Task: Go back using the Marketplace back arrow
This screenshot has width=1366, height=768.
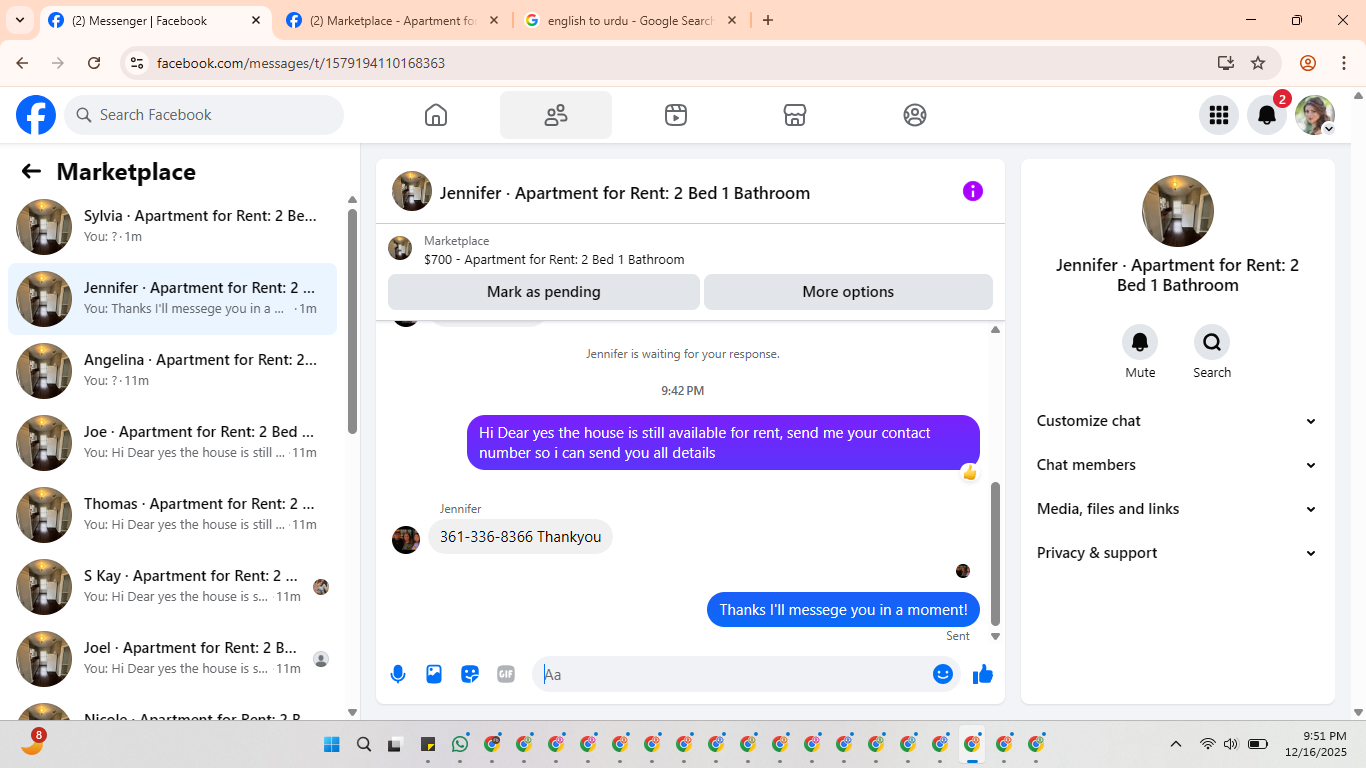Action: 31,171
